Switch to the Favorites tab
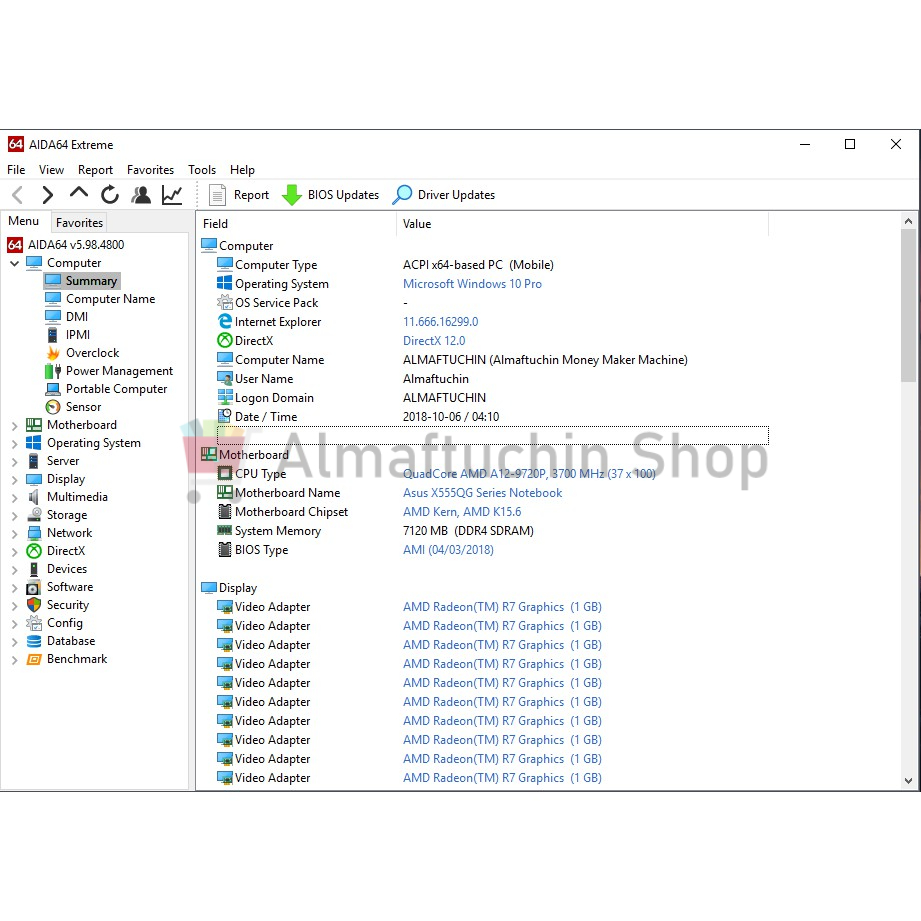The height and width of the screenshot is (921, 921). pos(79,223)
